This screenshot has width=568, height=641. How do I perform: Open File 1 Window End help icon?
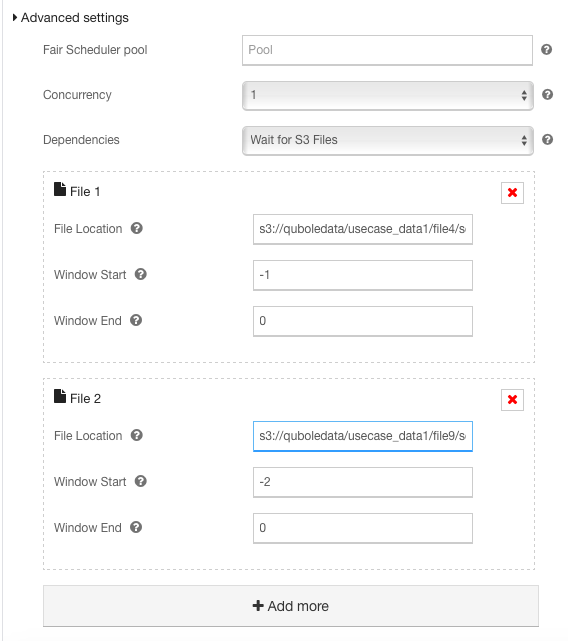click(136, 320)
